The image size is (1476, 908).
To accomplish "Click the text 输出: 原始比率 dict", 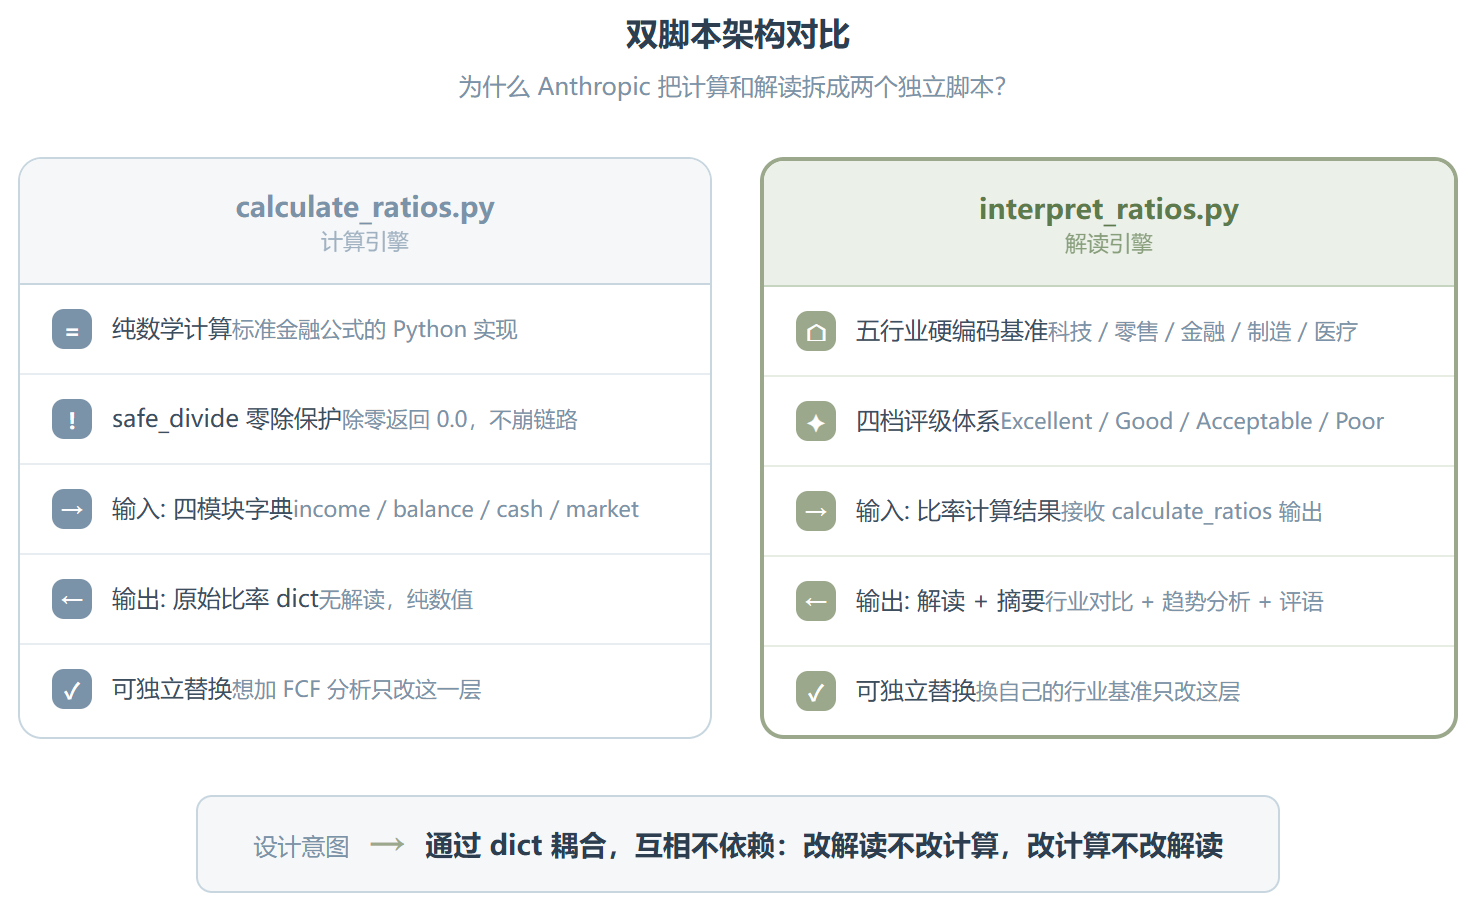I will [216, 600].
